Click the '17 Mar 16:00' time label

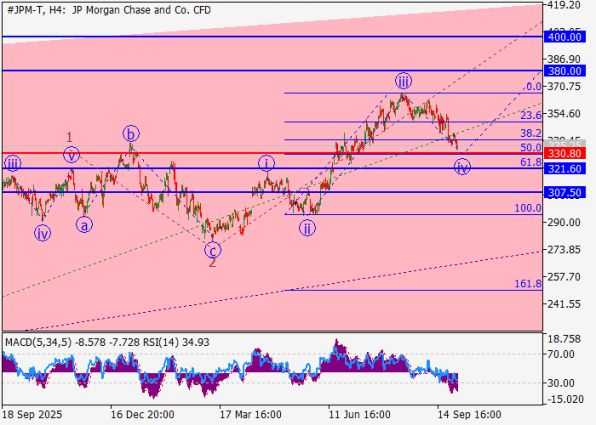251,415
